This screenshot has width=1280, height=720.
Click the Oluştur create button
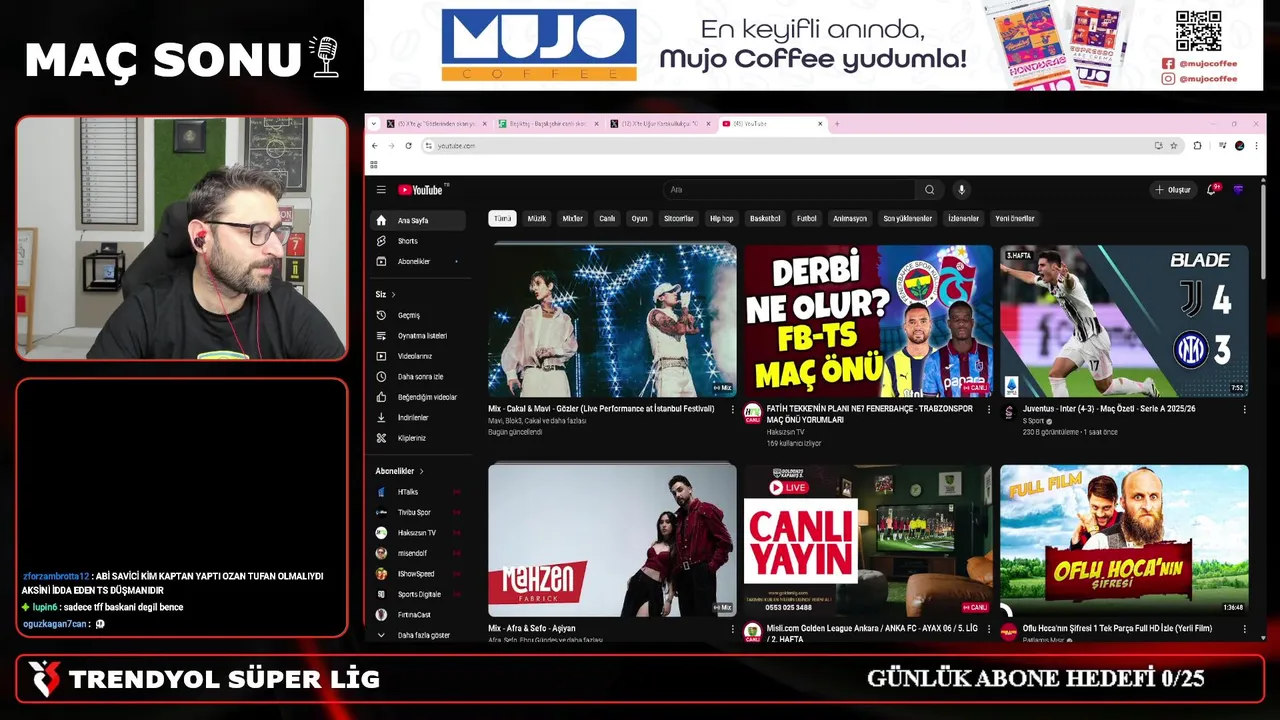click(x=1173, y=190)
